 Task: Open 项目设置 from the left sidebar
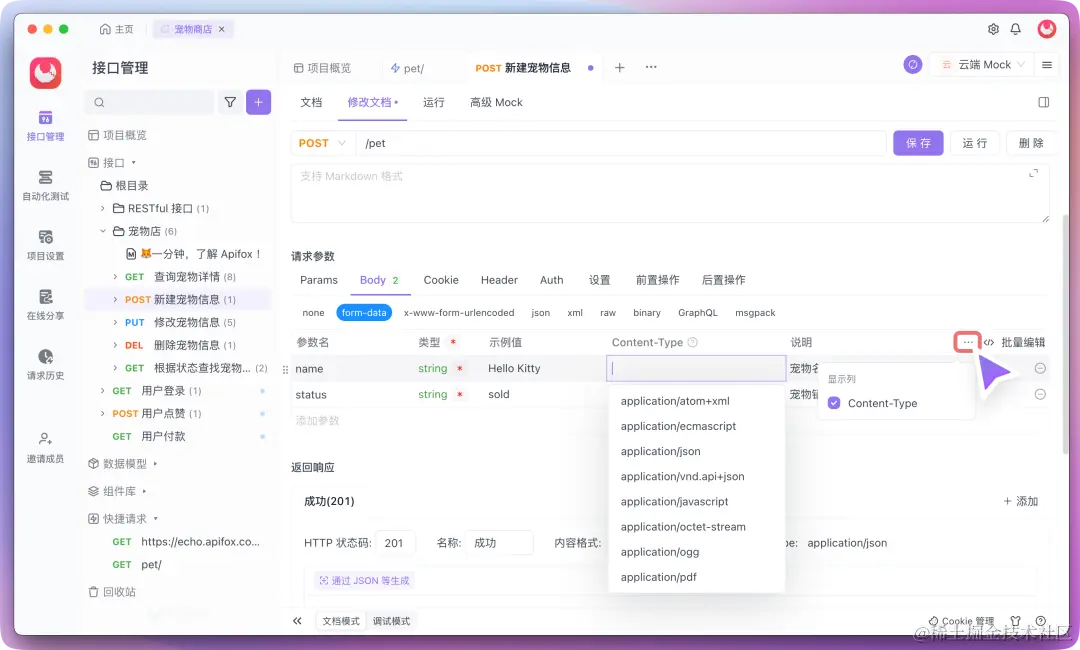coord(44,245)
